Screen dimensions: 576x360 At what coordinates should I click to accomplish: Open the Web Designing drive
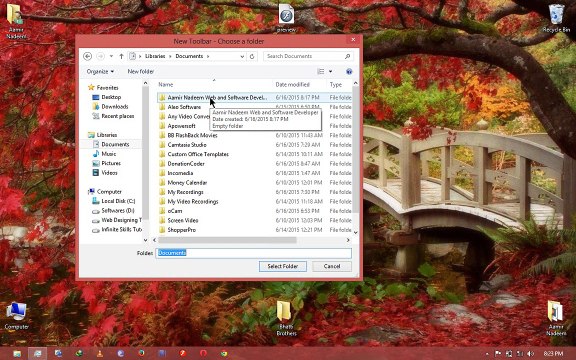coord(121,220)
